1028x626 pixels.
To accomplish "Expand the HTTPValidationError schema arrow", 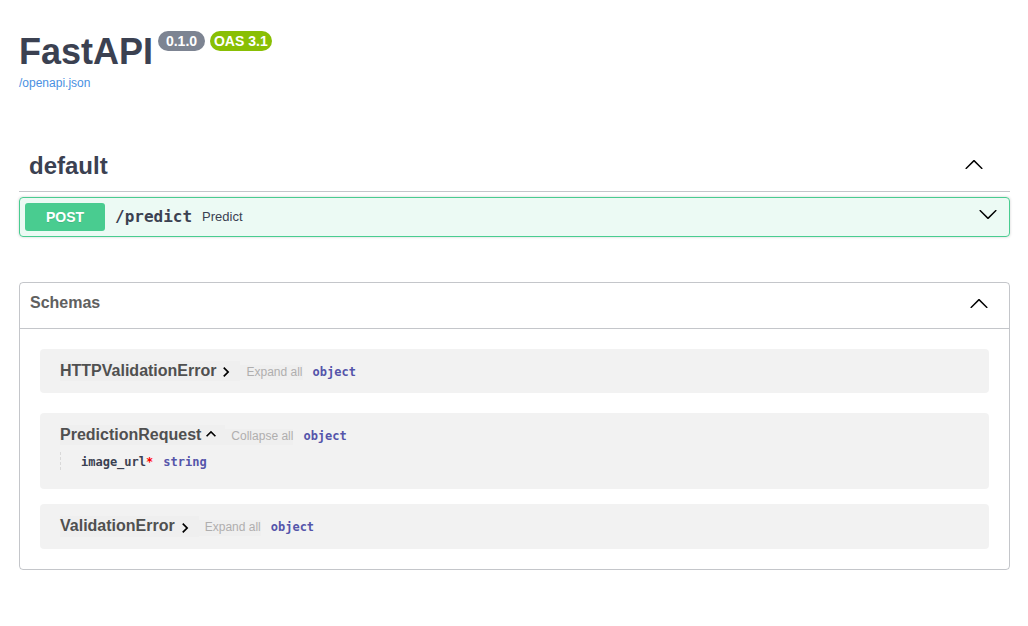I will click(x=226, y=372).
